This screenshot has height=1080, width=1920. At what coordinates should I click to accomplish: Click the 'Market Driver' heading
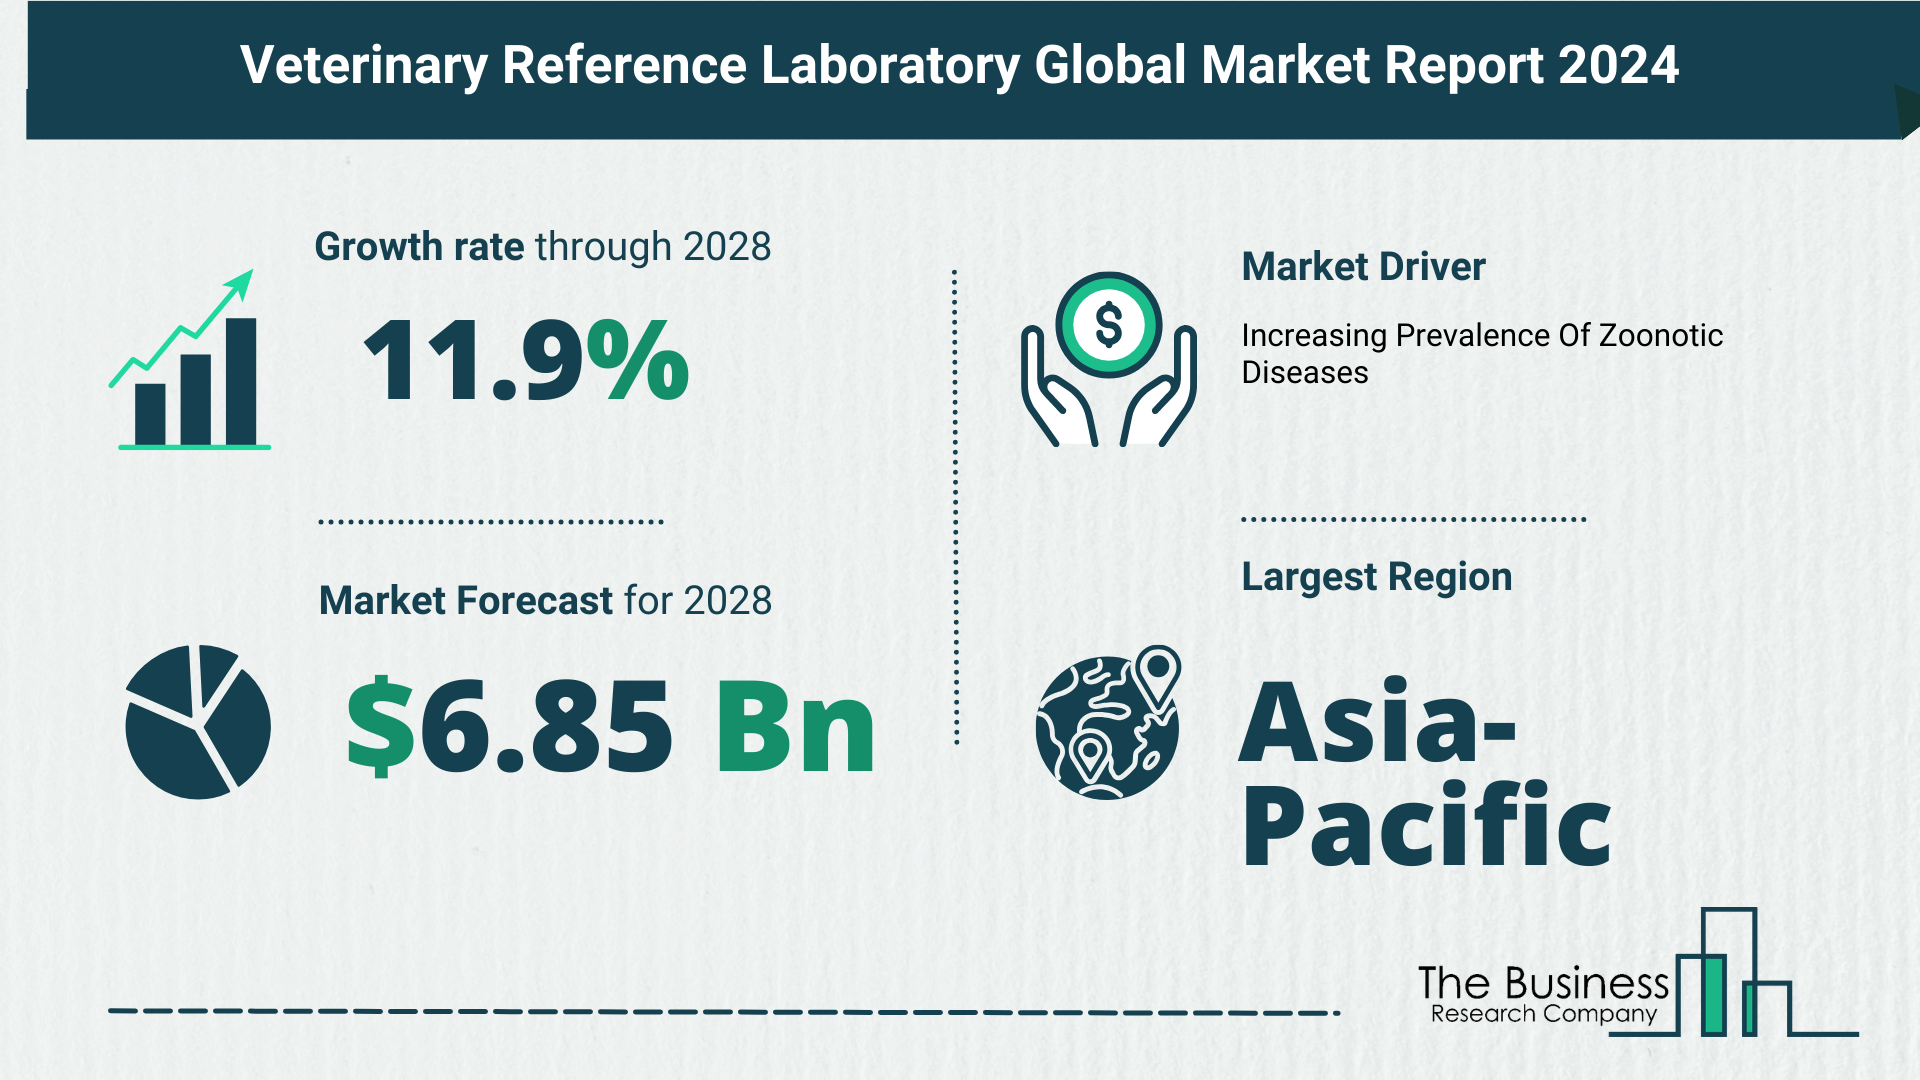click(x=1363, y=267)
